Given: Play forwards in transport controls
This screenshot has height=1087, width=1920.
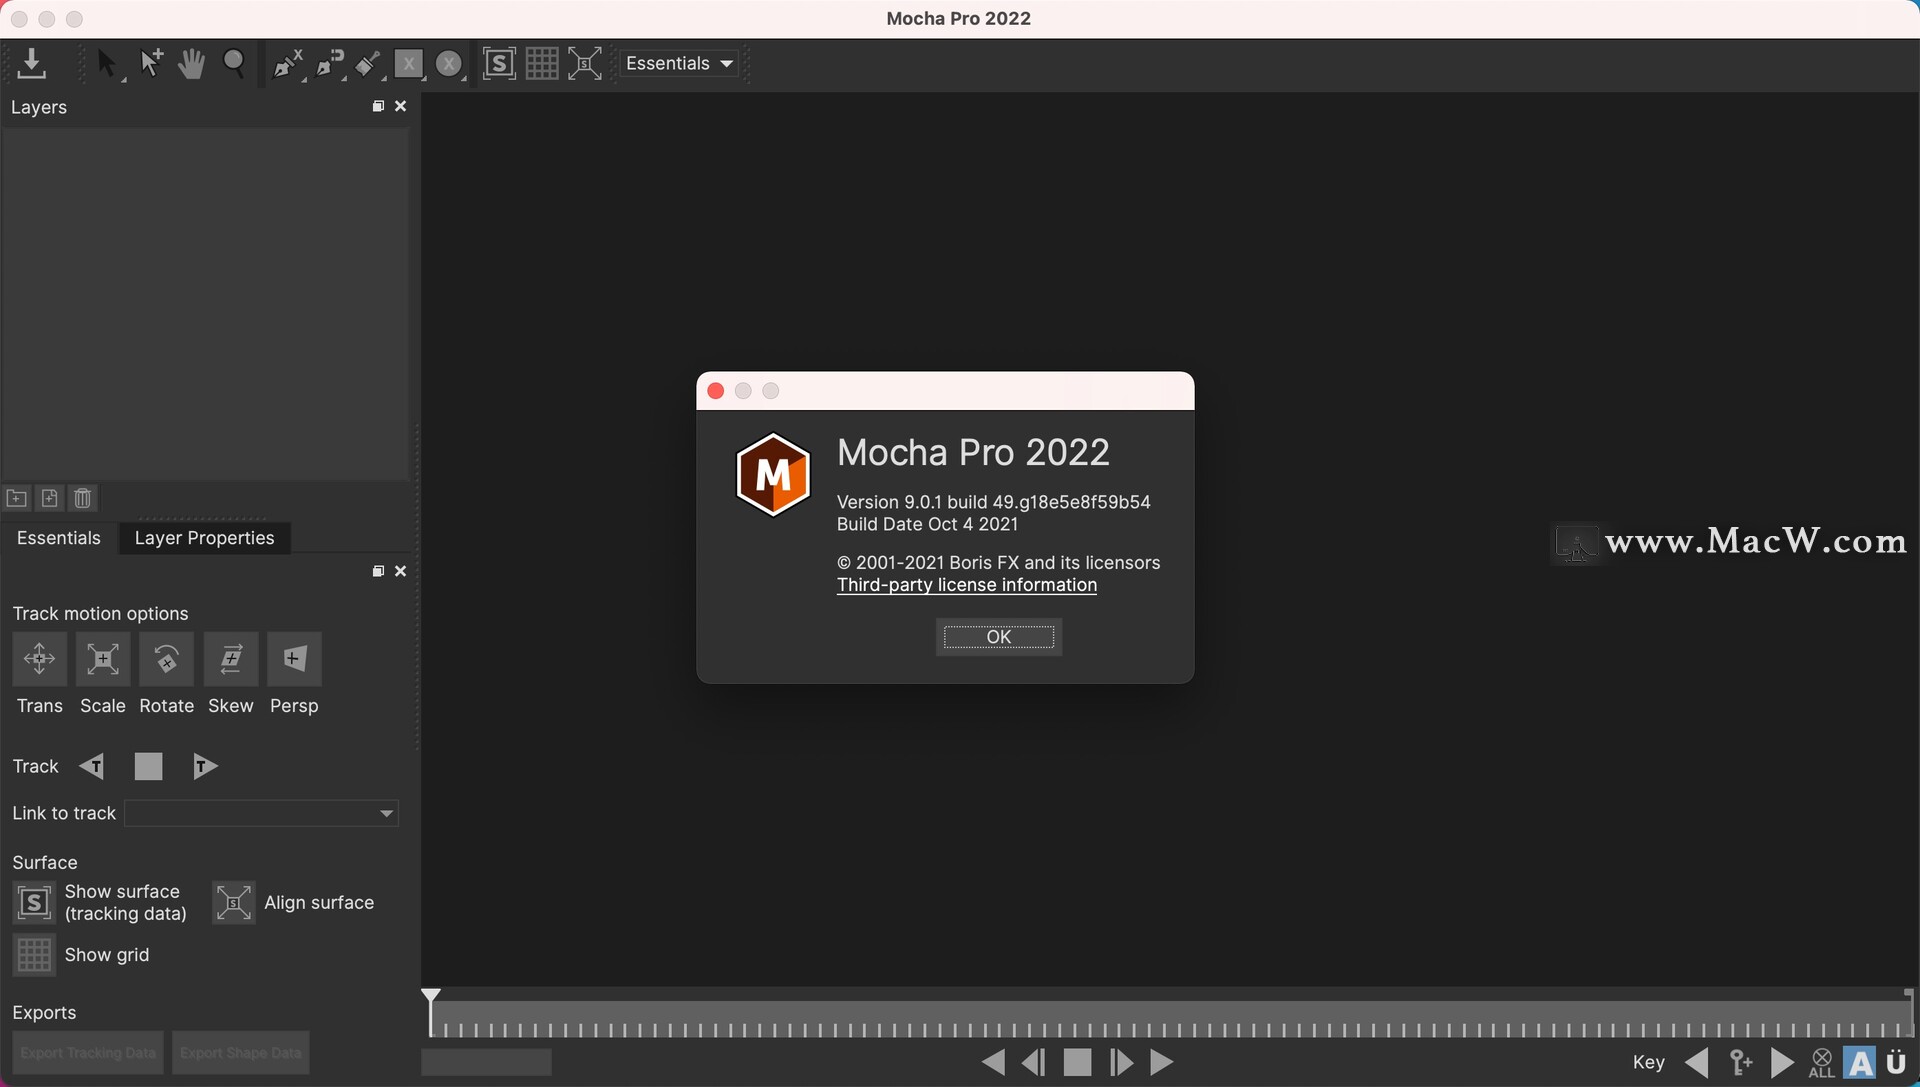Looking at the screenshot, I should pos(1162,1062).
